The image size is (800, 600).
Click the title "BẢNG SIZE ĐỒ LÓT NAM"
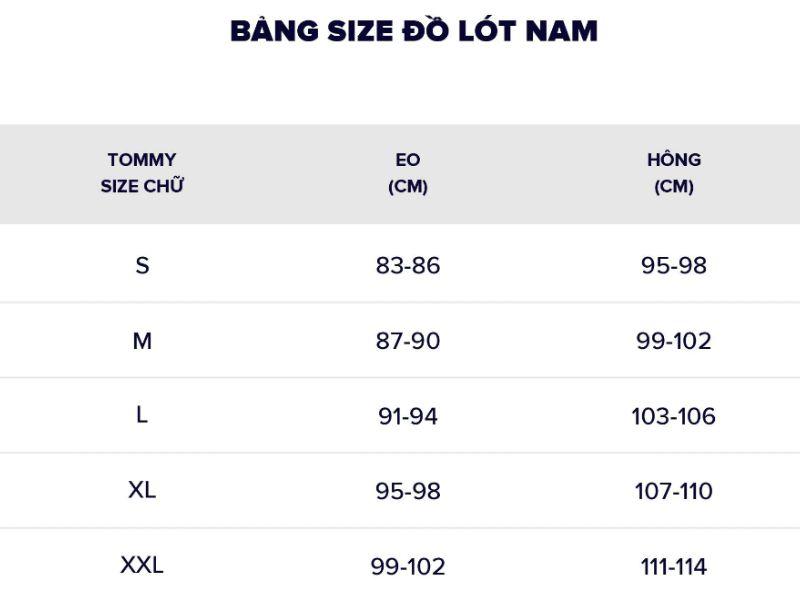click(x=413, y=32)
